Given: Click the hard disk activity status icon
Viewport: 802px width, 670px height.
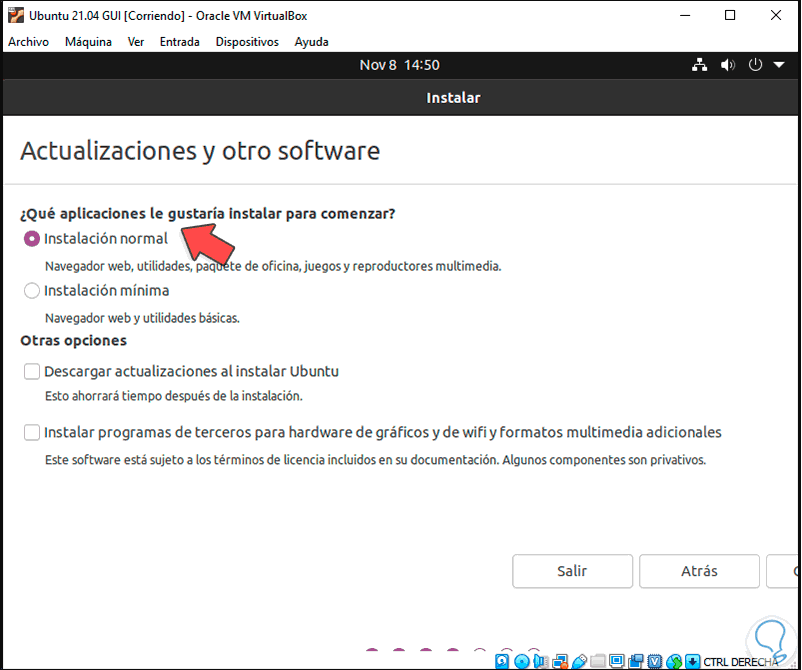Looking at the screenshot, I should click(x=502, y=661).
